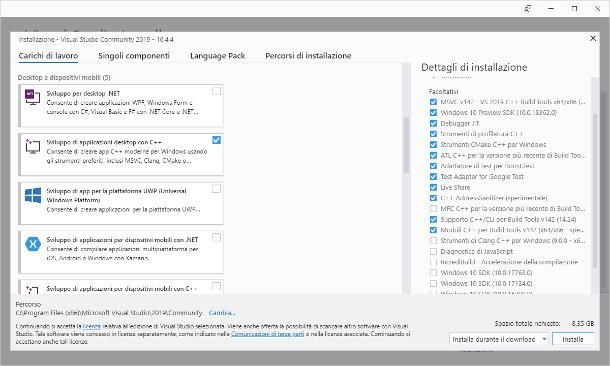Image resolution: width=610 pixels, height=366 pixels.
Task: Uncheck C++ AddressSanitizer (sperimentale)
Action: (433, 198)
